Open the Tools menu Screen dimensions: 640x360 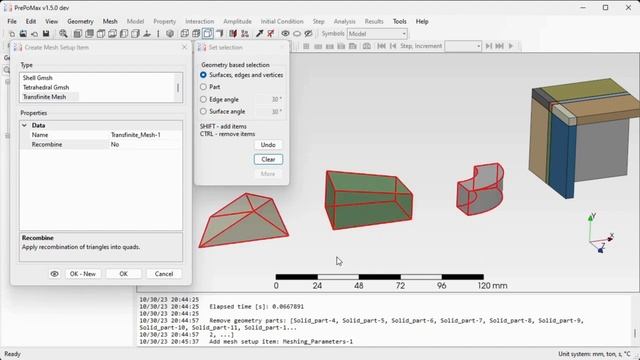[400, 21]
